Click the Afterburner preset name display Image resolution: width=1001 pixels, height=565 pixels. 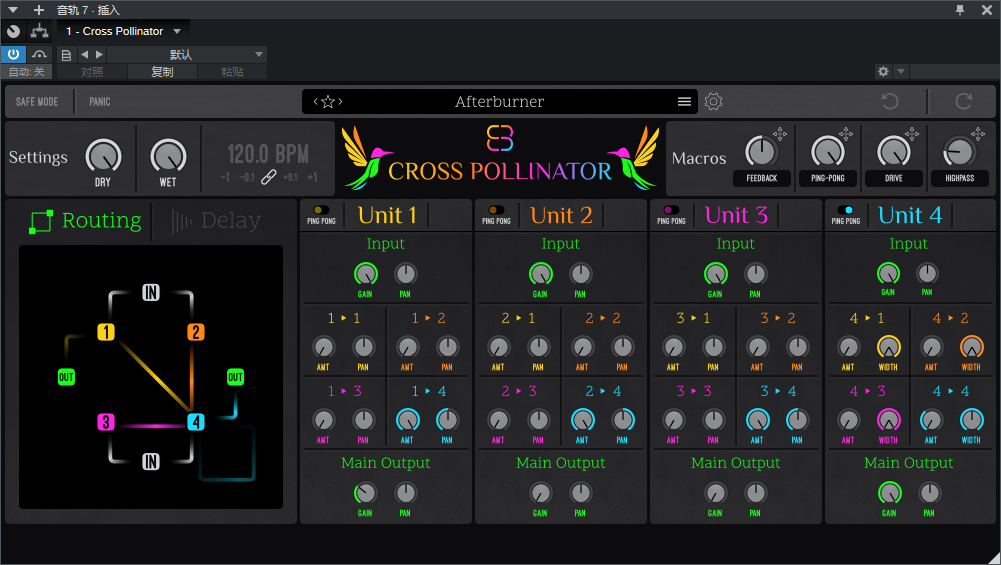[x=499, y=102]
